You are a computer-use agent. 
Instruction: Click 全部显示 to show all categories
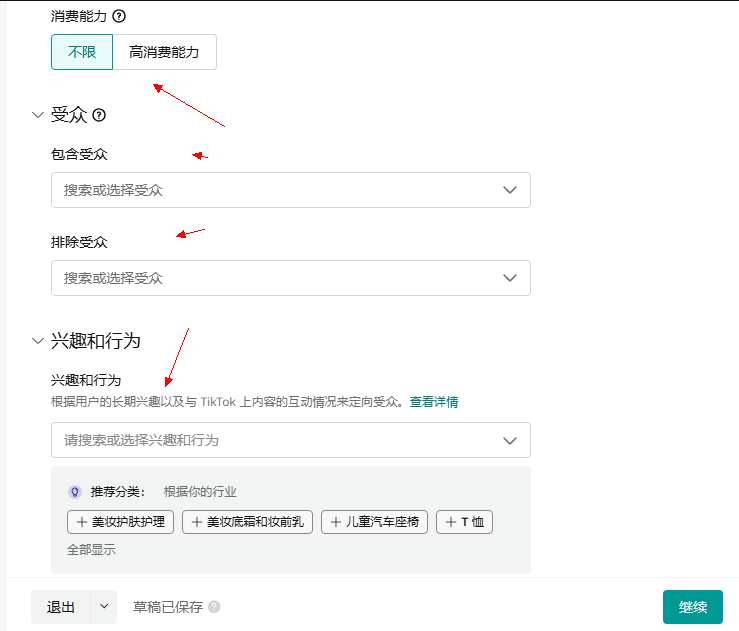91,550
